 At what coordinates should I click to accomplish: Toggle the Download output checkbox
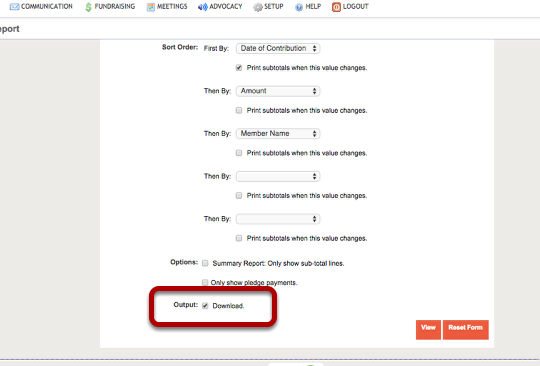pos(205,306)
